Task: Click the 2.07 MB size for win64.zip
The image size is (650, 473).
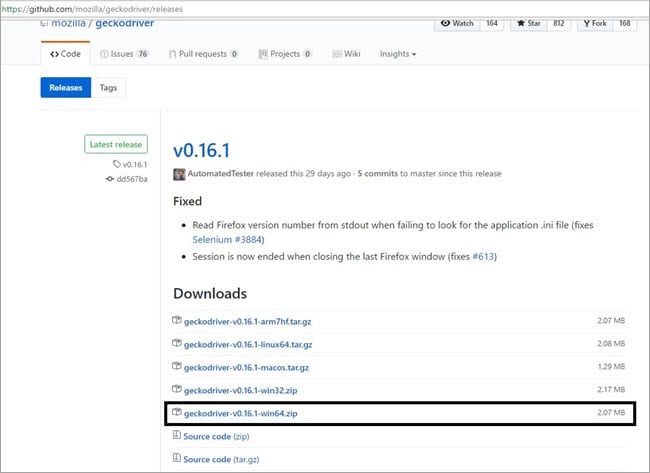Action: coord(611,412)
